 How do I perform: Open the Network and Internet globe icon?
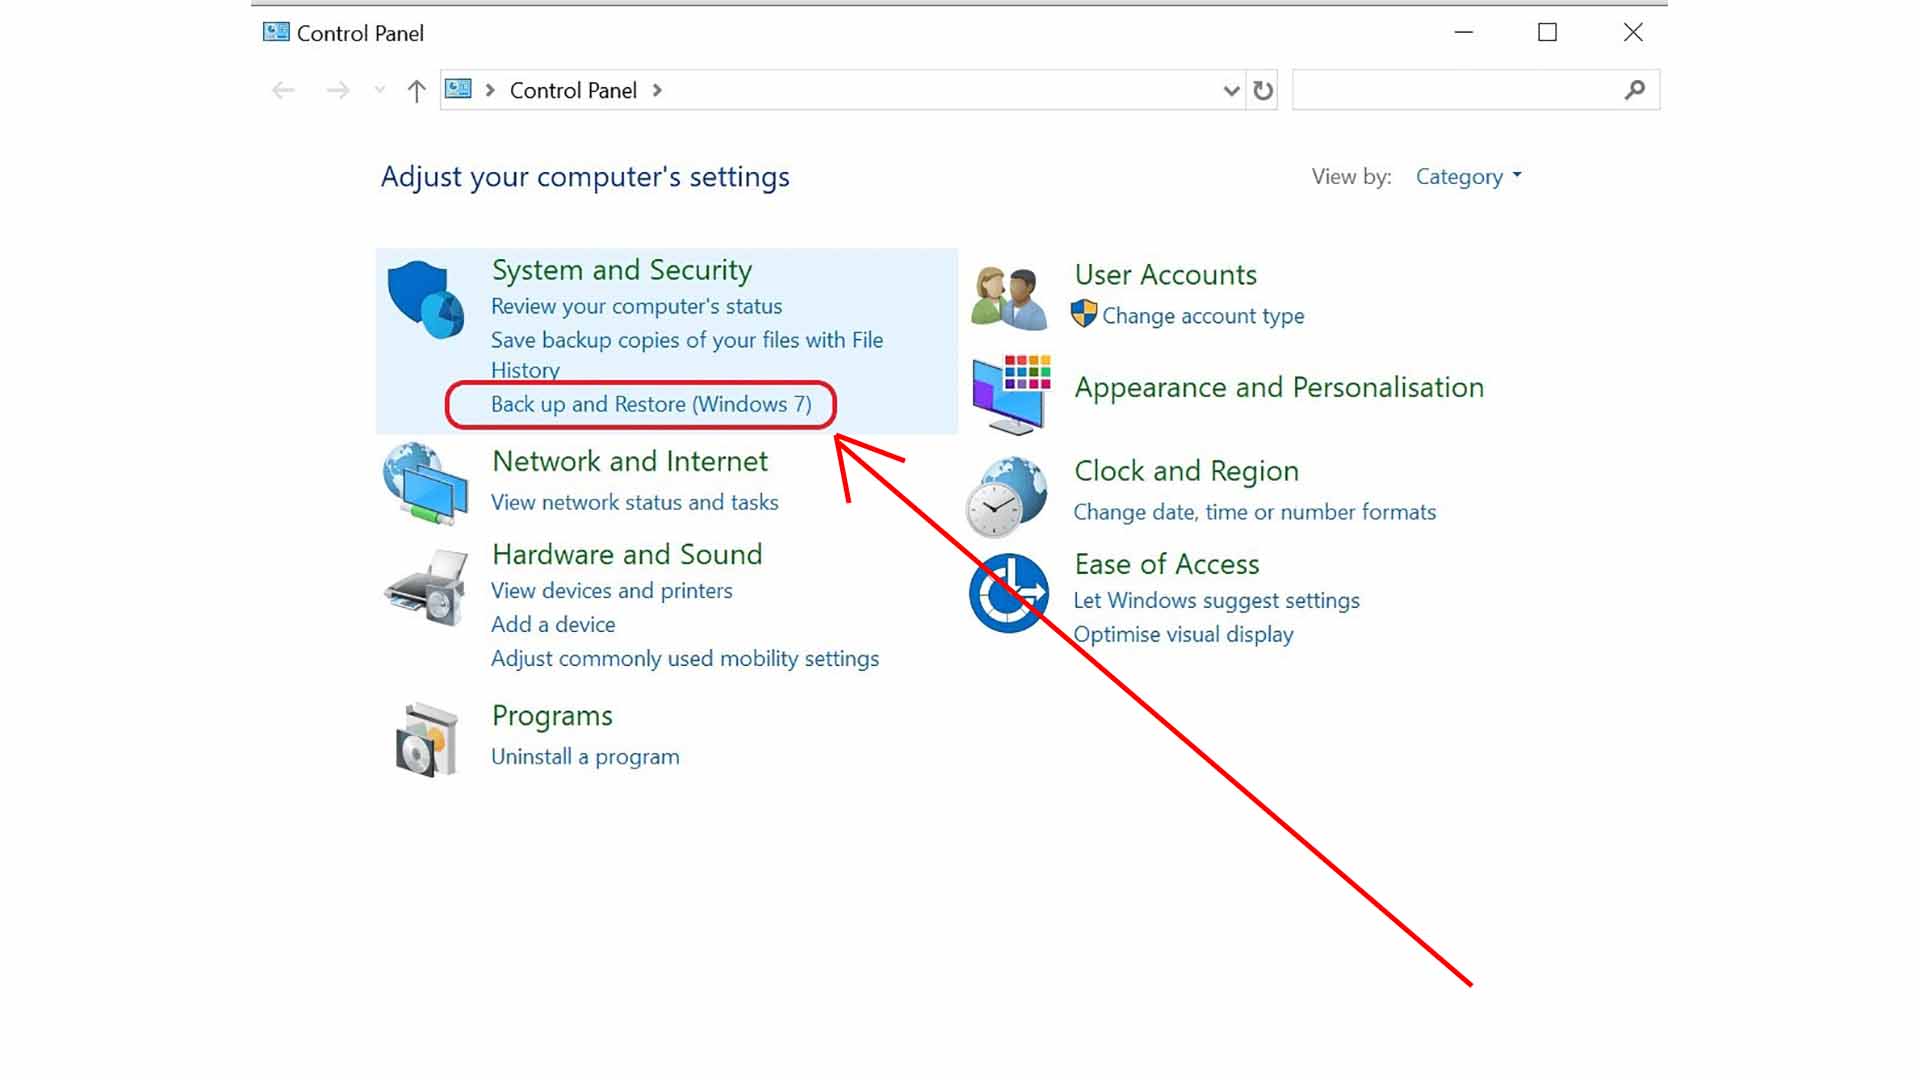click(x=426, y=484)
